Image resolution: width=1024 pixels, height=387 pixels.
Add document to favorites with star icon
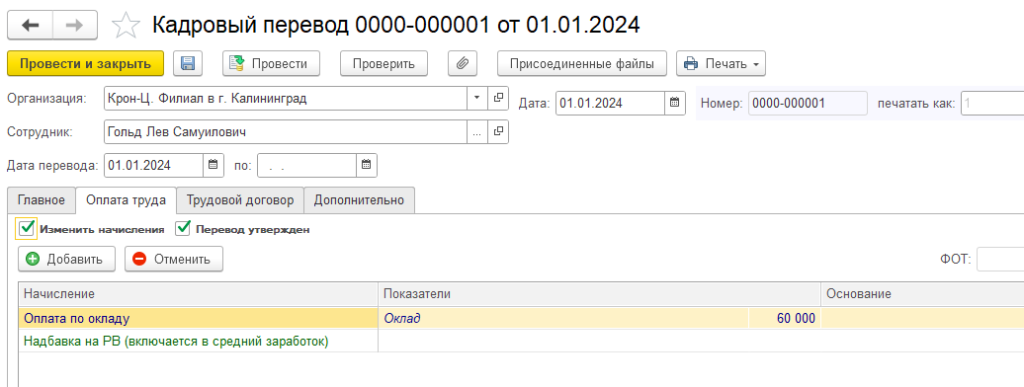[x=125, y=25]
